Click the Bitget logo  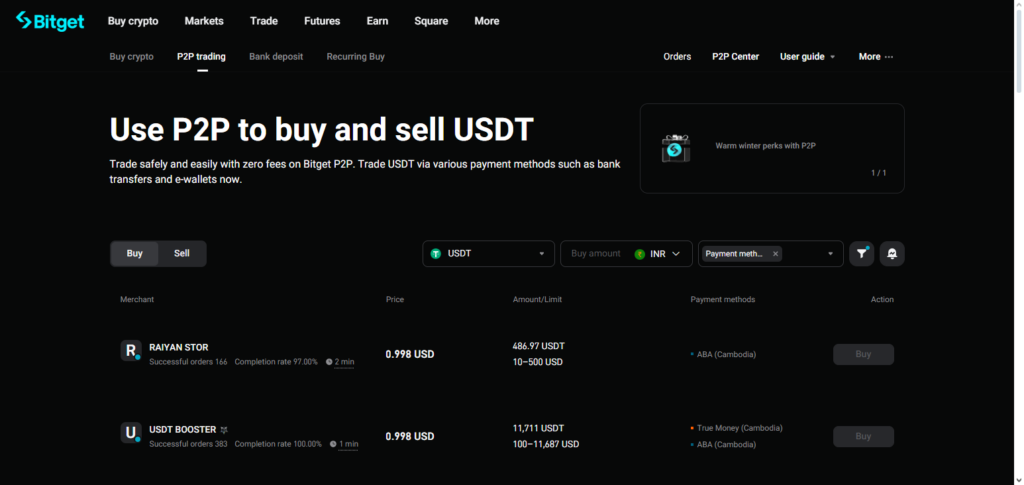pyautogui.click(x=50, y=21)
